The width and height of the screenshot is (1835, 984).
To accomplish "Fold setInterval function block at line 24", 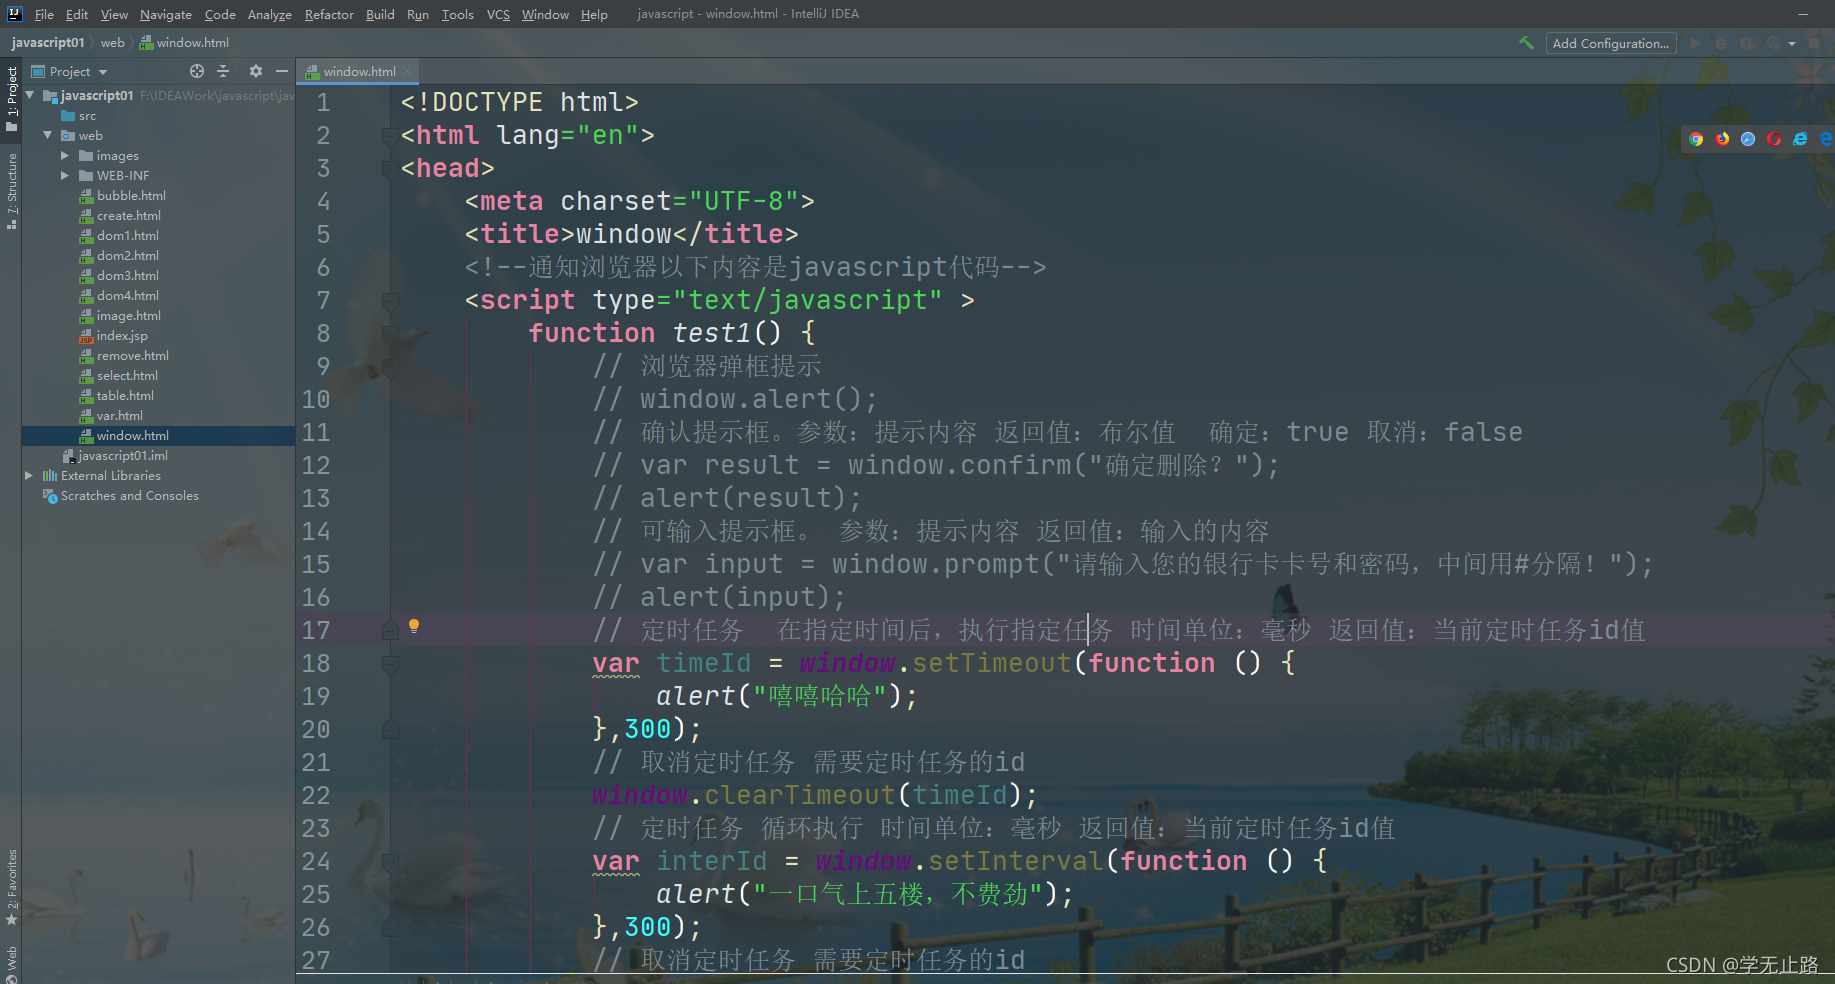I will (x=390, y=861).
